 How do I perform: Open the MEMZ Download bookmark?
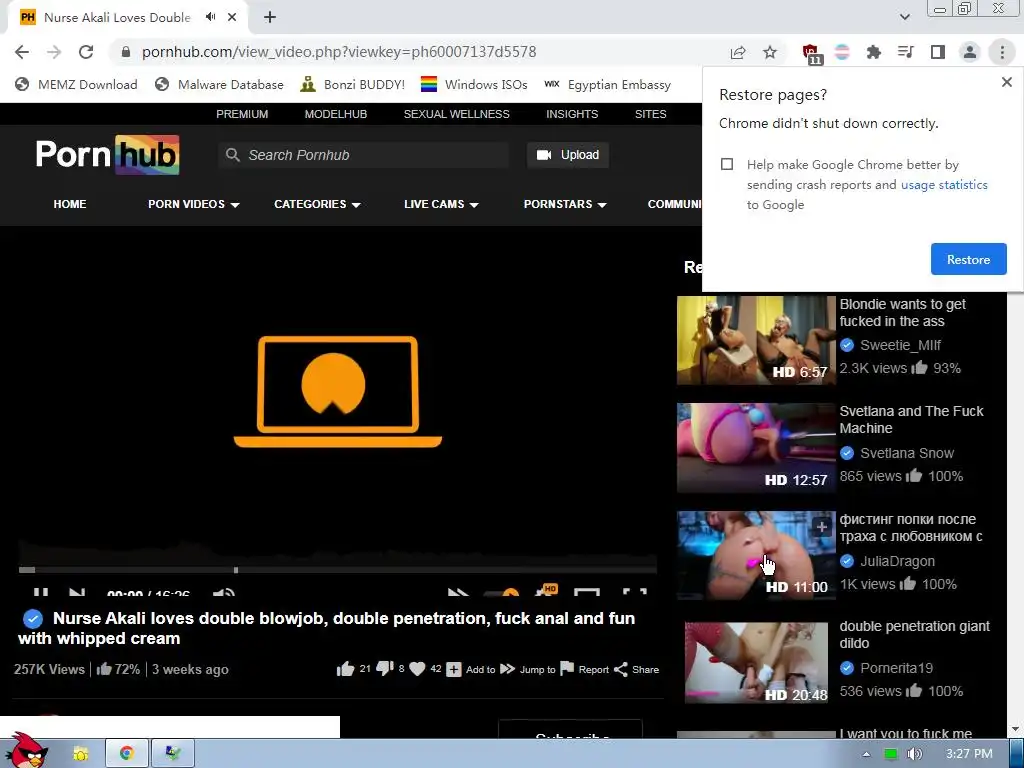(x=76, y=84)
